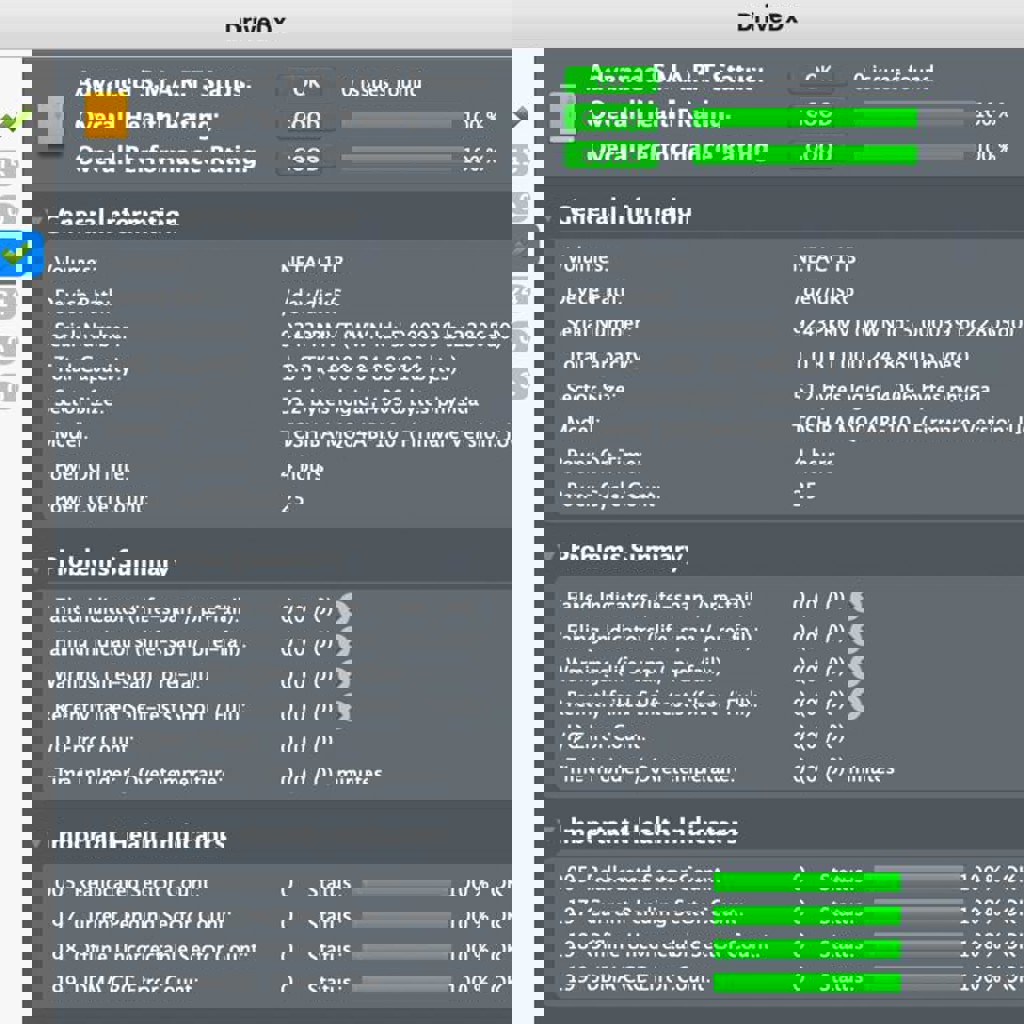1024x1024 pixels.
Task: Click Overall Health Rating progress bar in left window
Action: (x=398, y=122)
